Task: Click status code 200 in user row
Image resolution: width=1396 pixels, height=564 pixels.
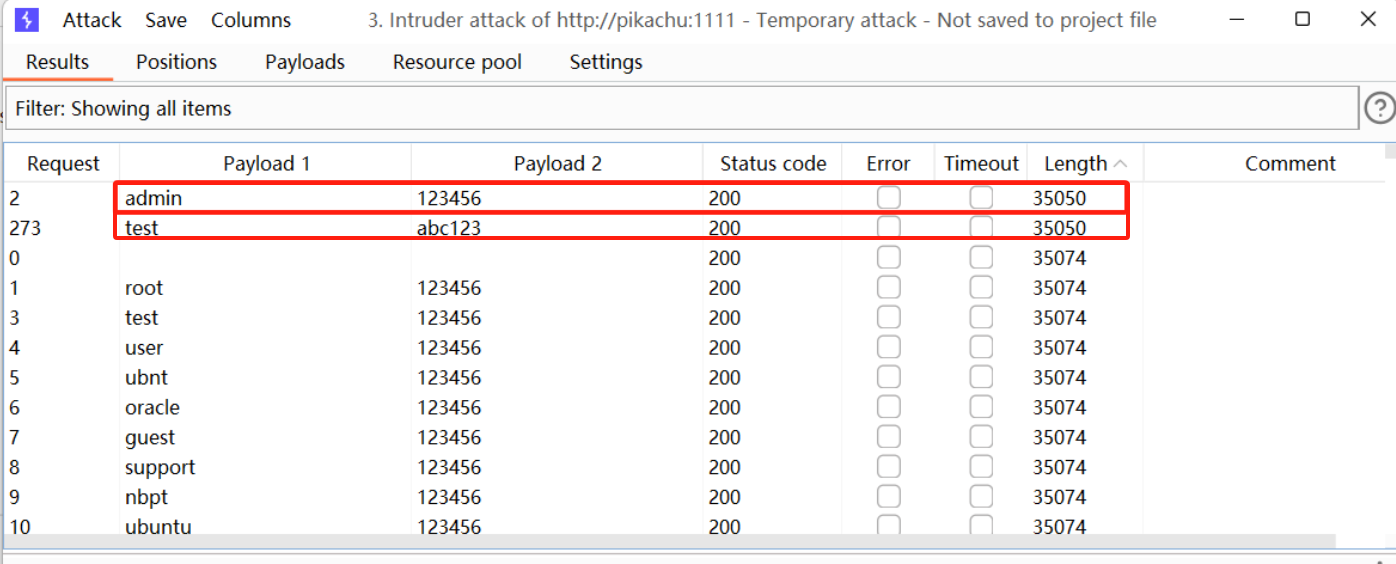Action: pyautogui.click(x=725, y=348)
